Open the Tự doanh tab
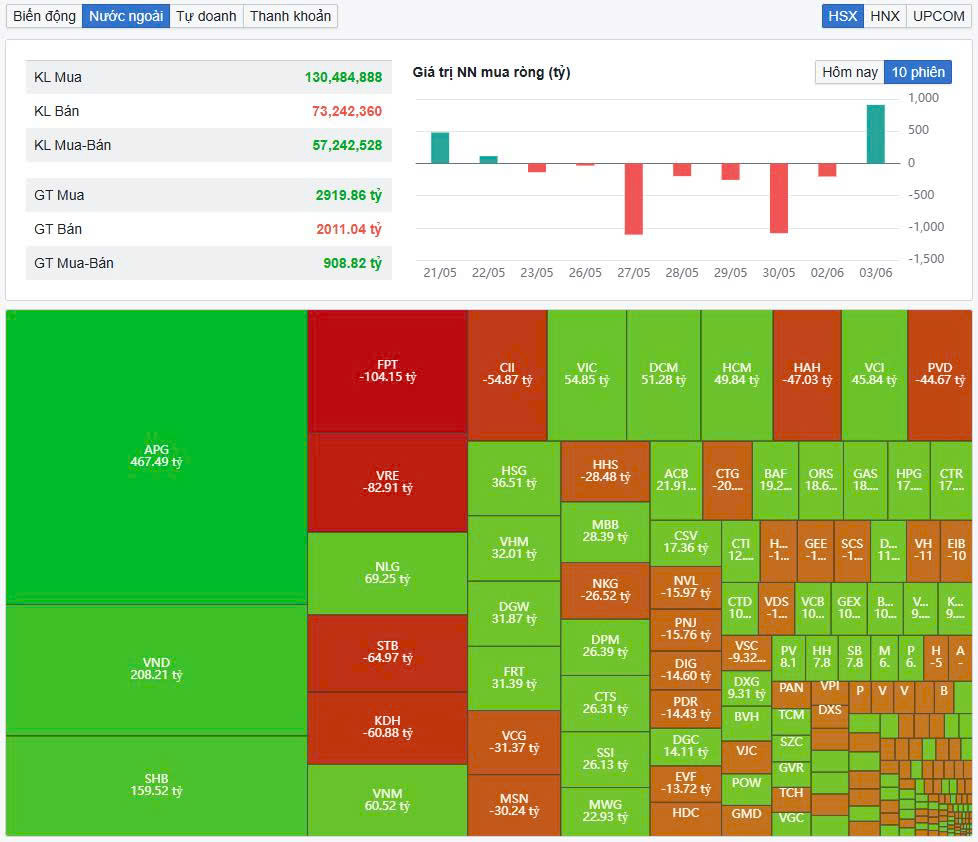Screen dimensions: 978x842 point(206,16)
